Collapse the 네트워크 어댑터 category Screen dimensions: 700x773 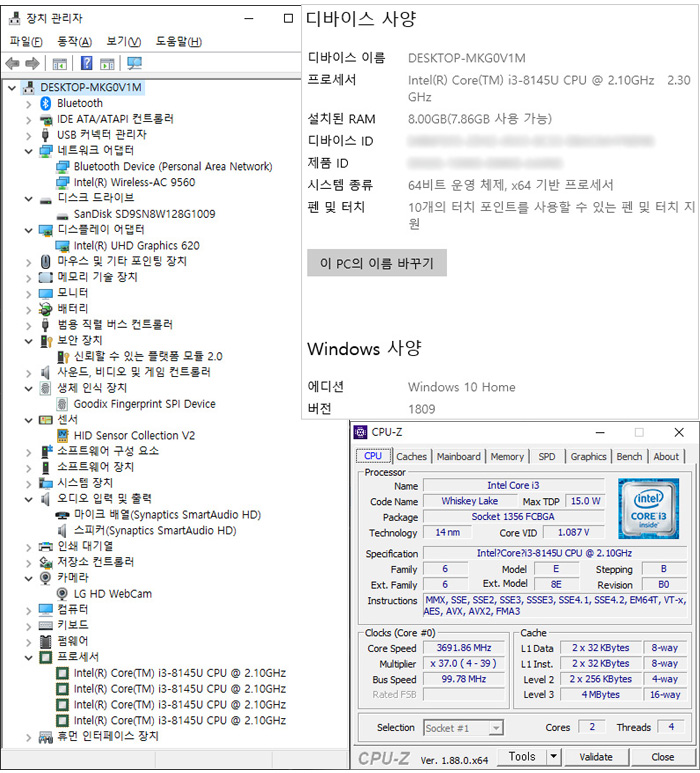click(x=27, y=151)
